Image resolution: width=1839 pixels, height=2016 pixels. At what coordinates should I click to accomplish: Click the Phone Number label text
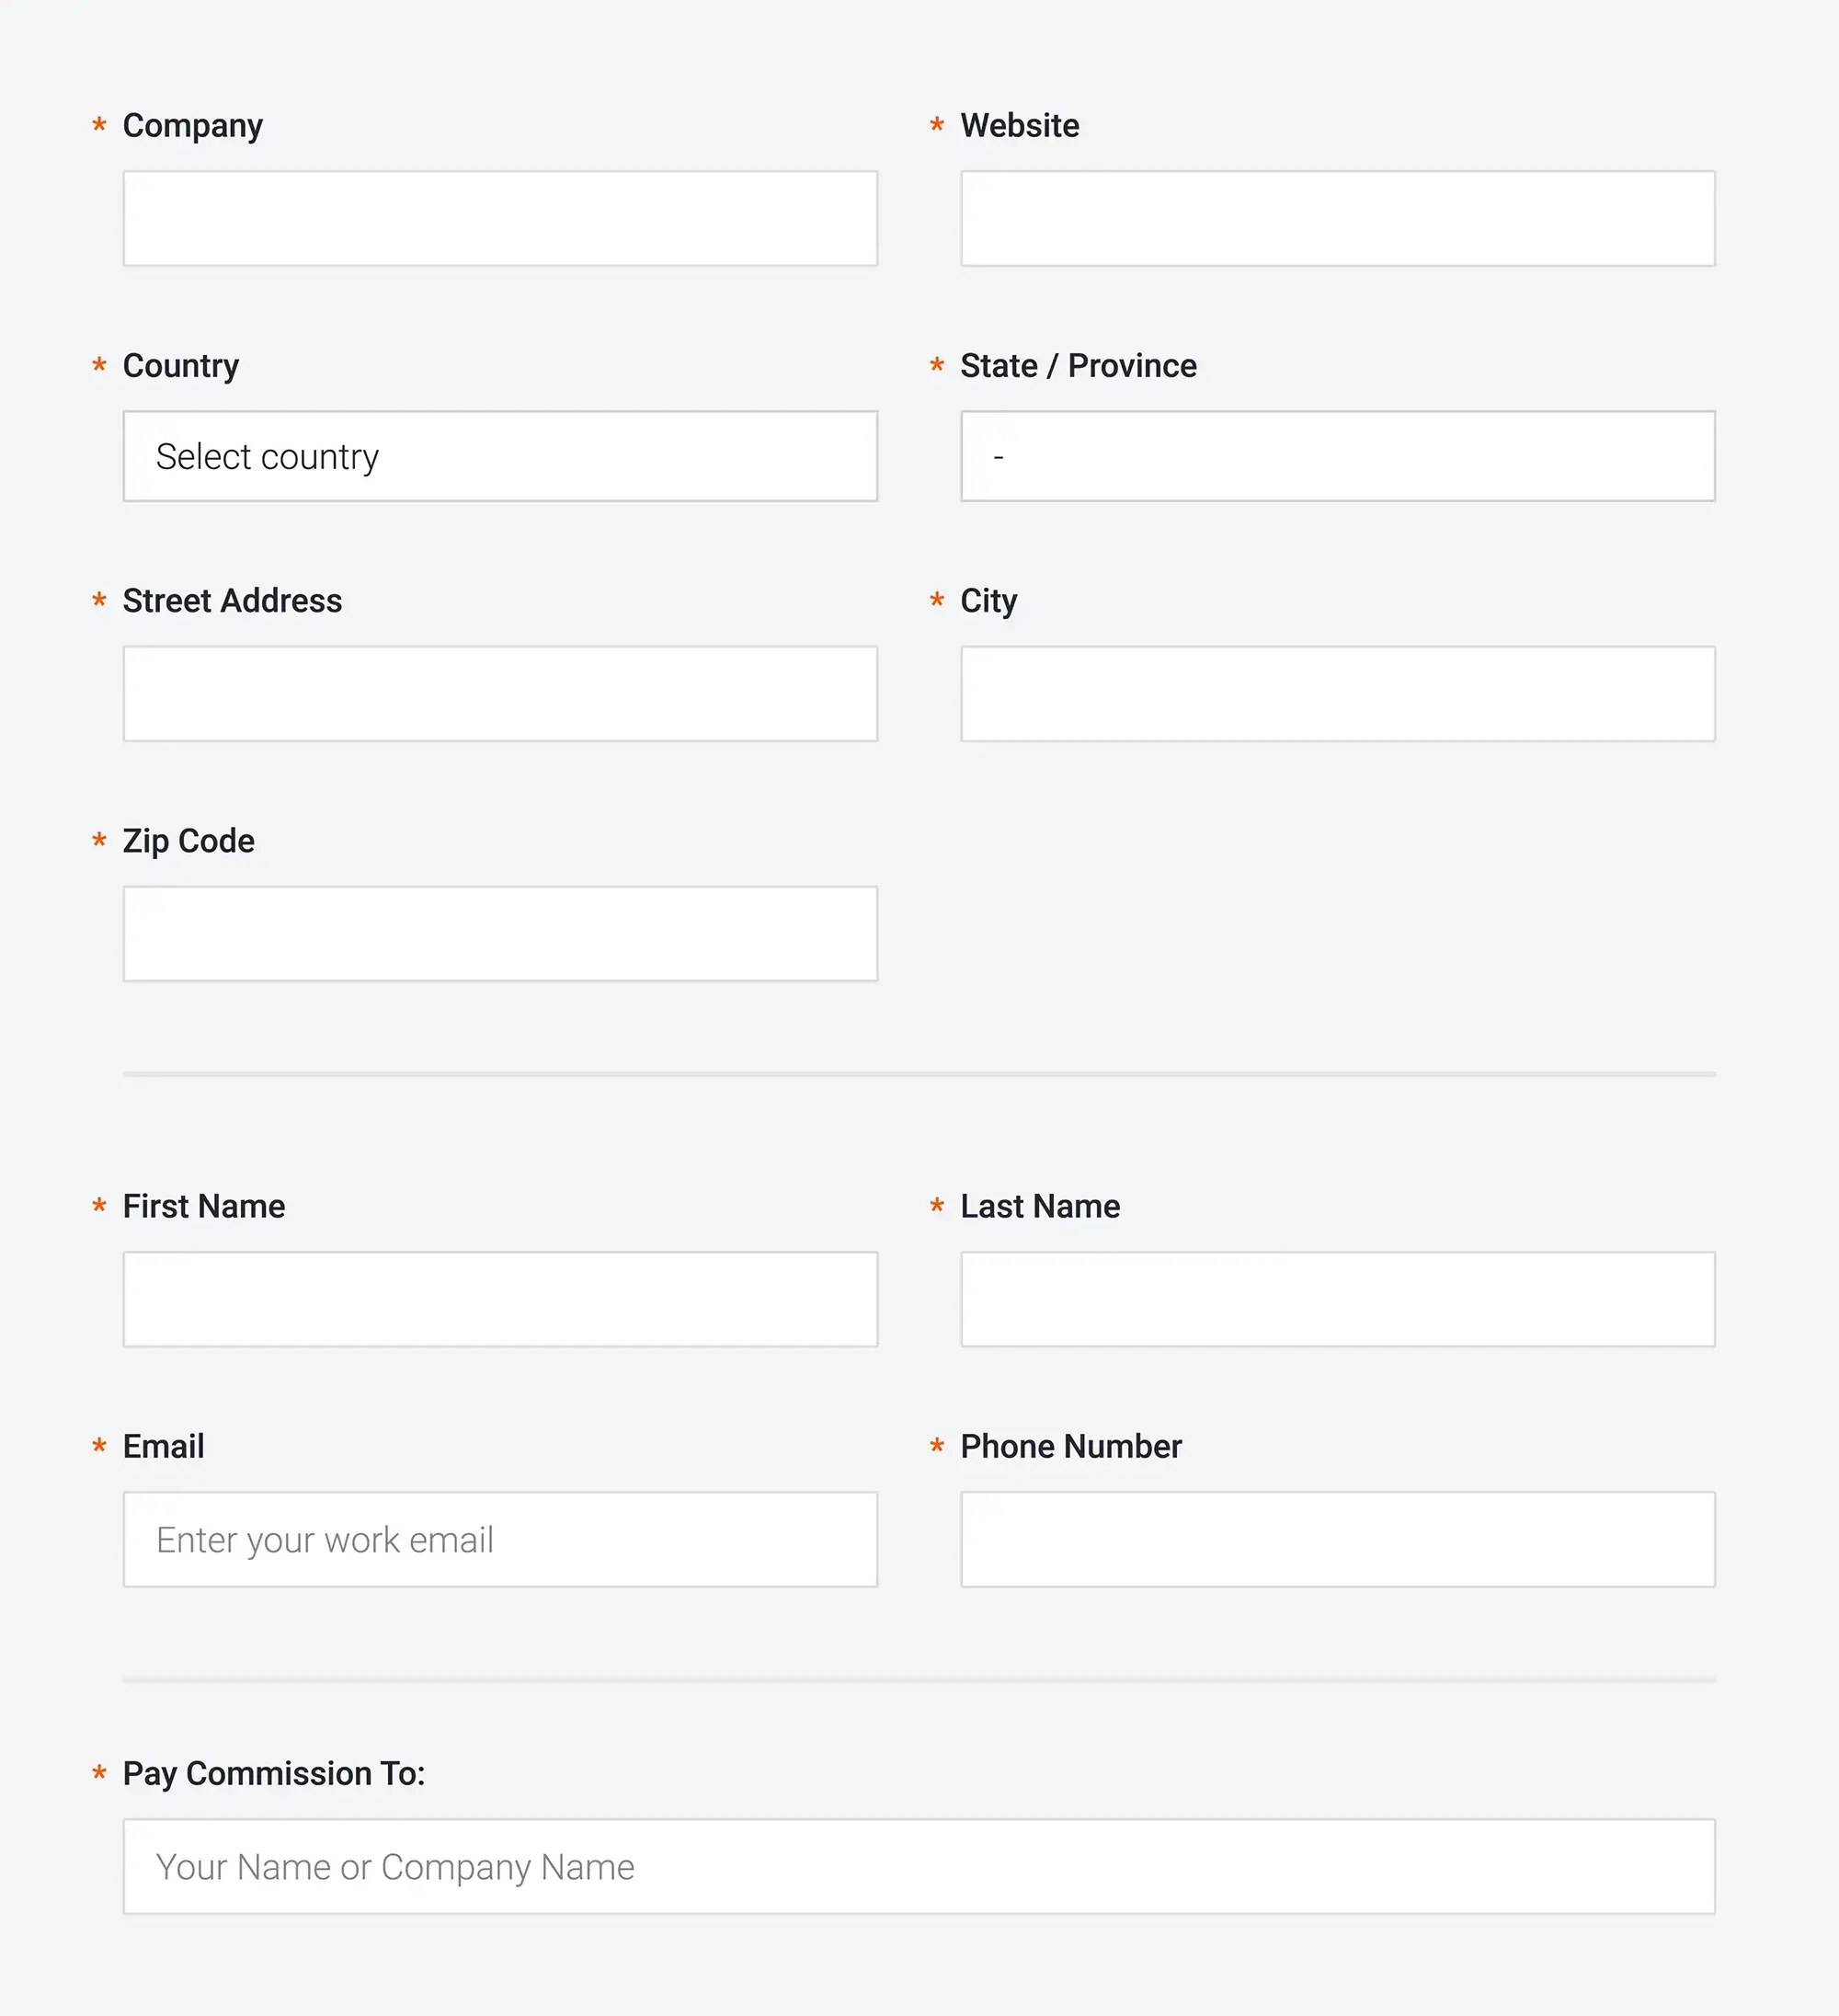(1070, 1446)
